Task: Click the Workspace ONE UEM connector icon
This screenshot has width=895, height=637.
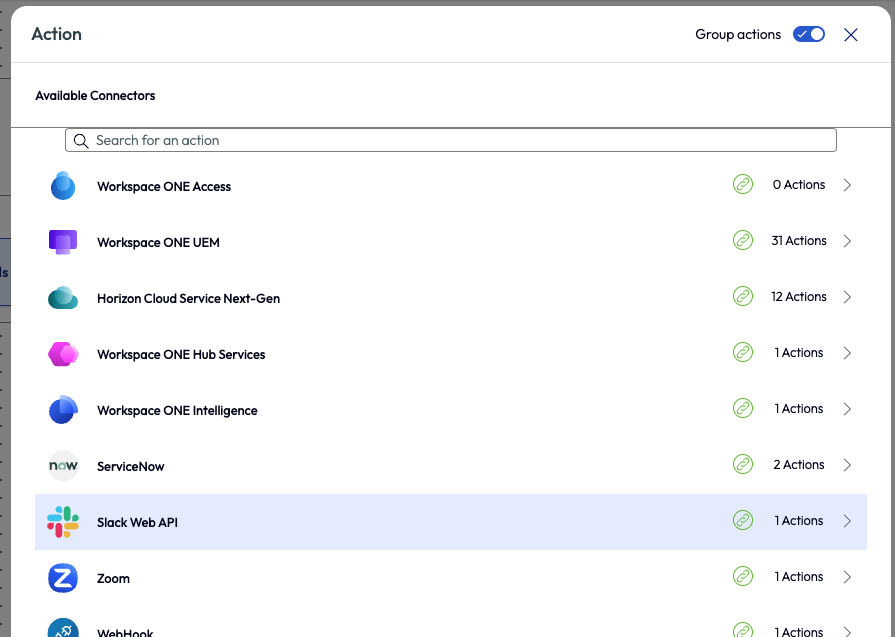Action: pos(63,242)
